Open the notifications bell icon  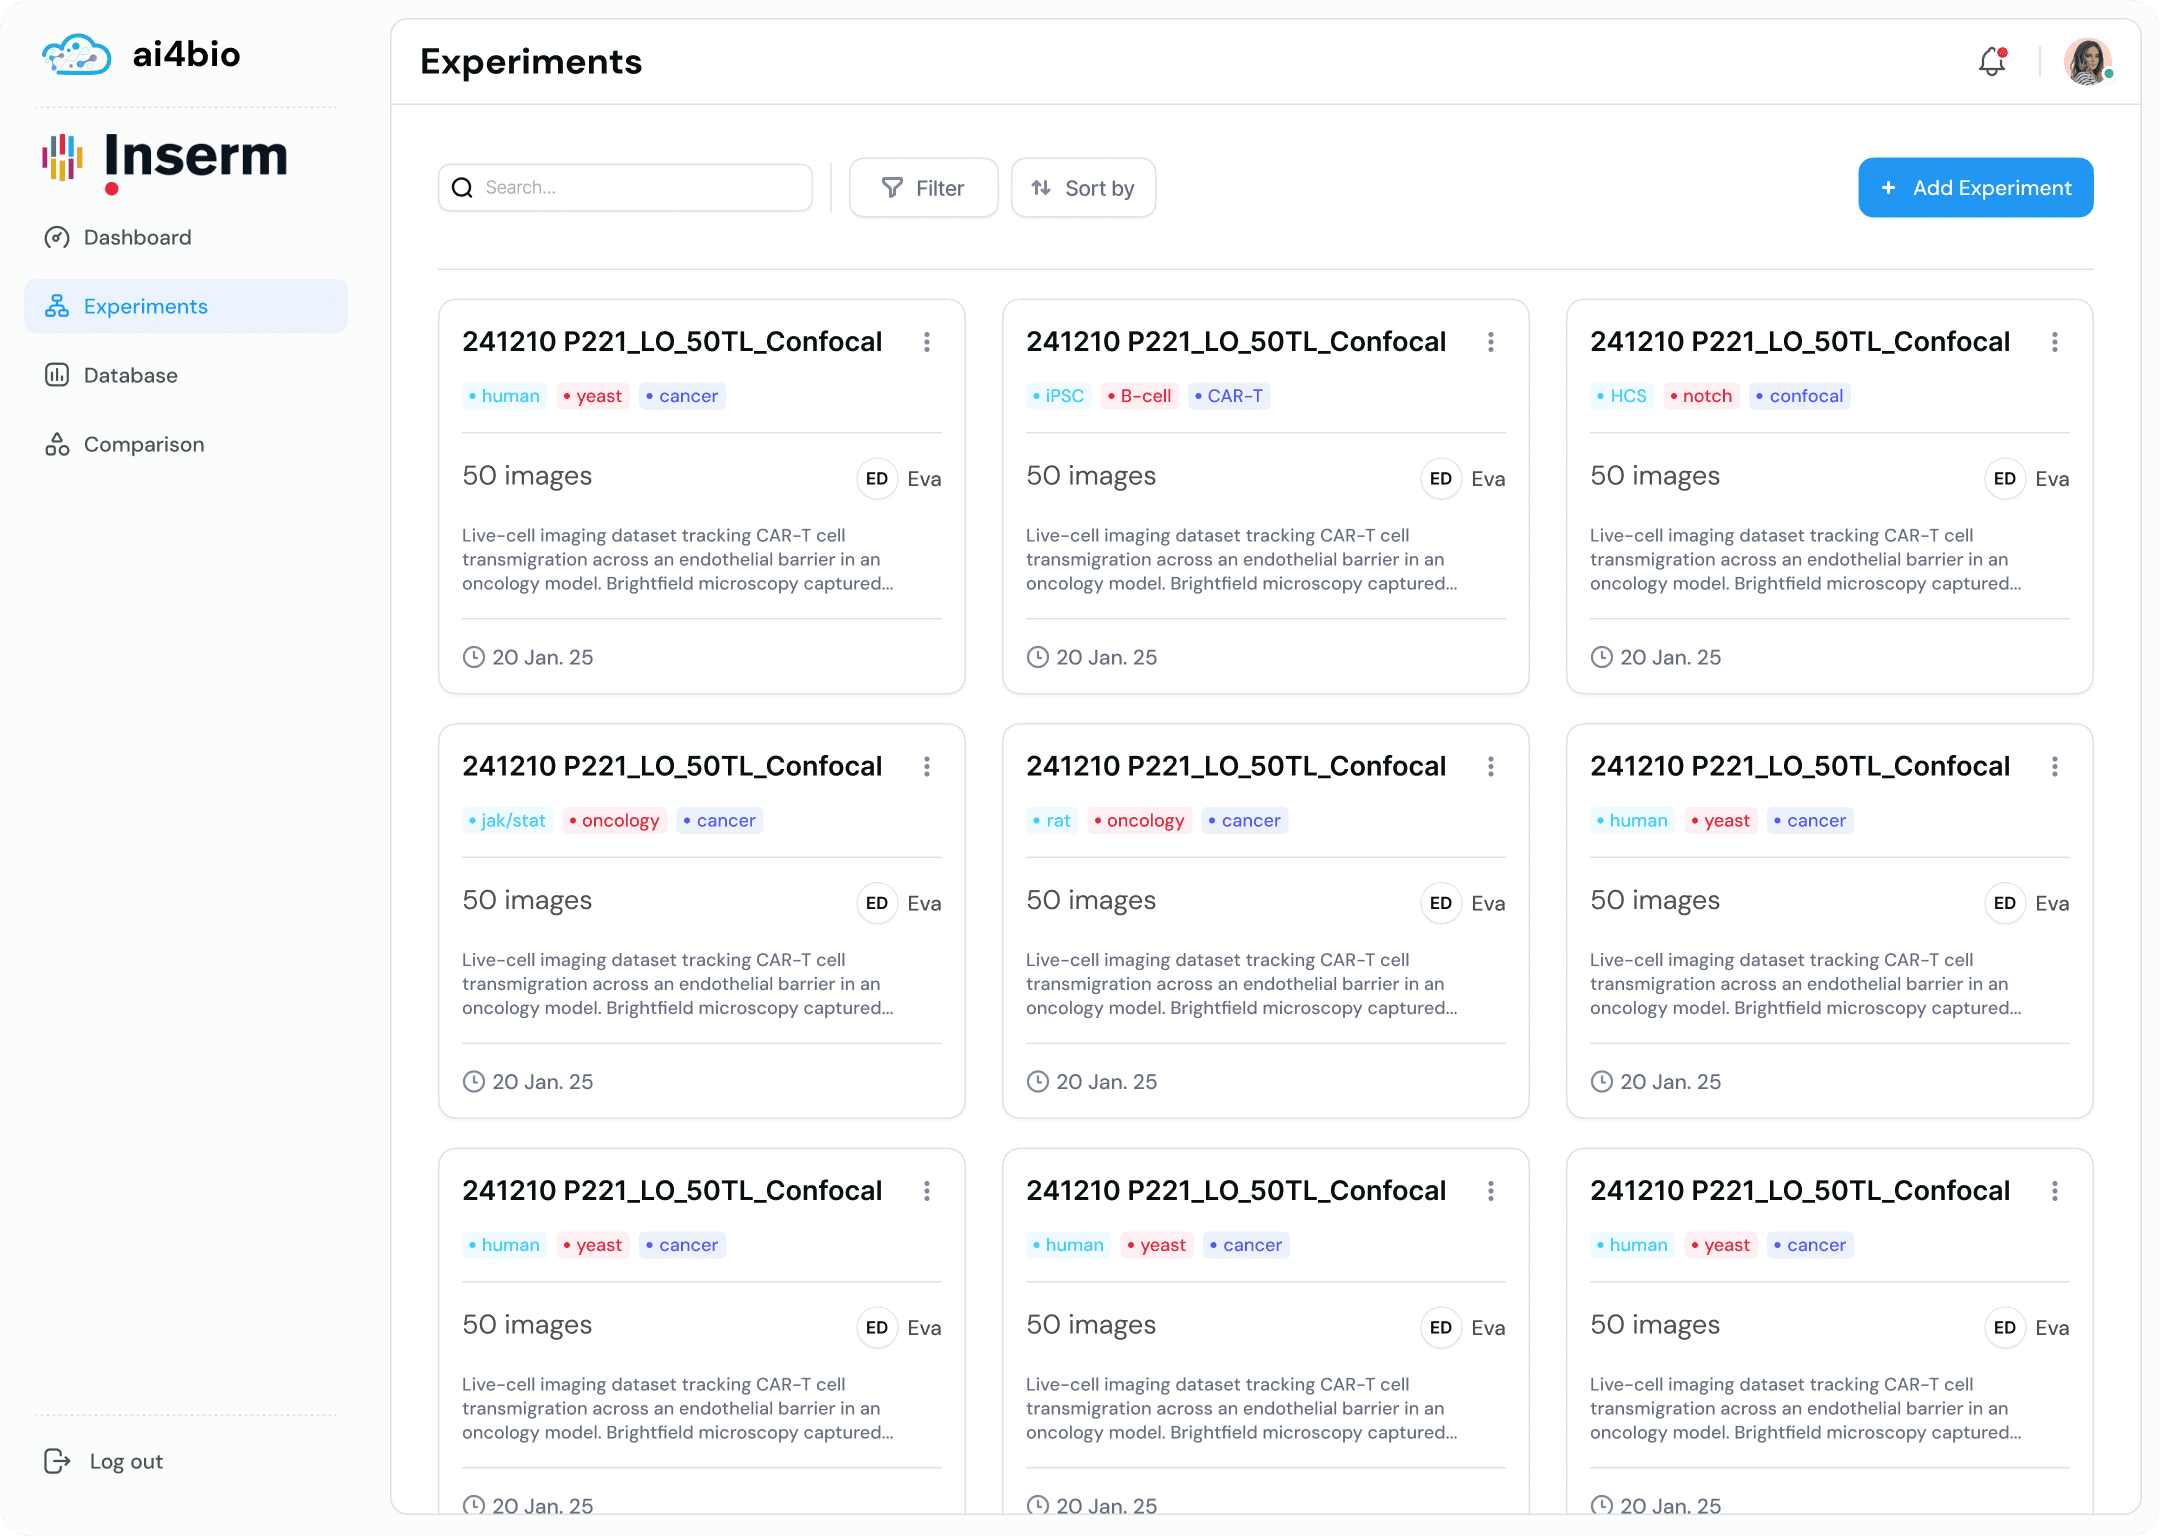[1992, 62]
